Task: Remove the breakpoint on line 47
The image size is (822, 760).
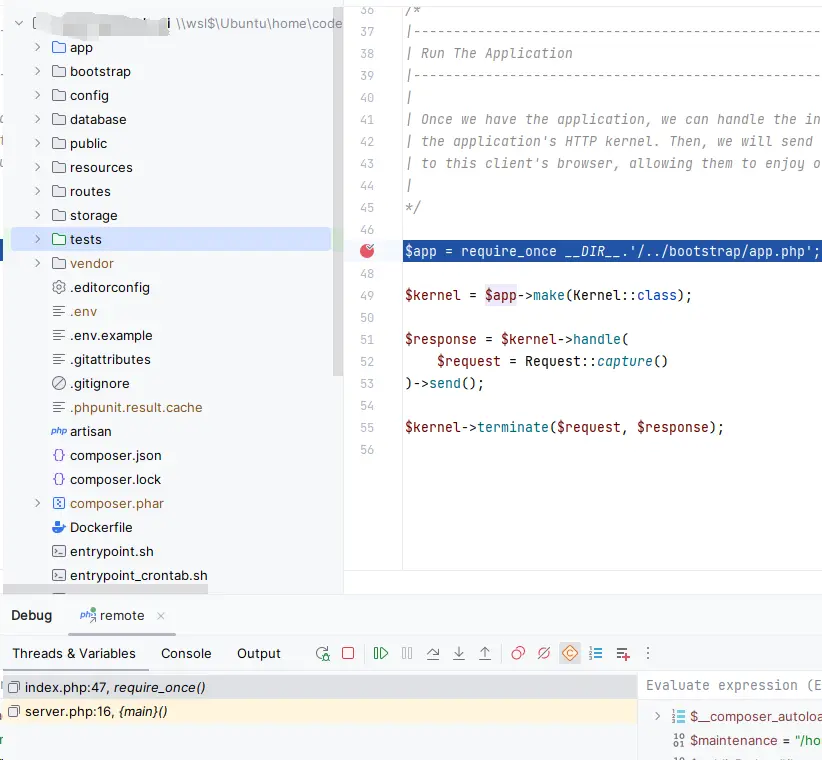Action: click(x=367, y=250)
